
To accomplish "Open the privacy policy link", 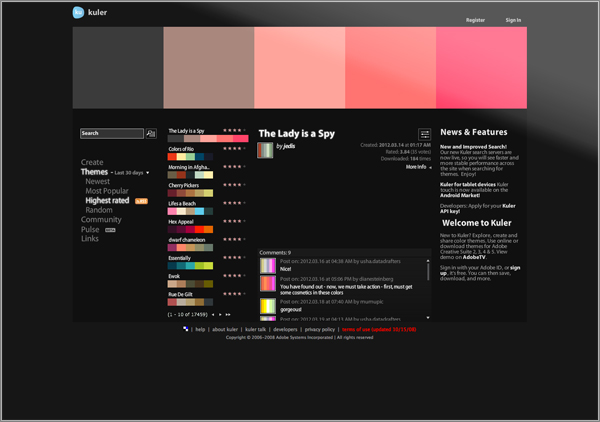I will click(x=320, y=329).
